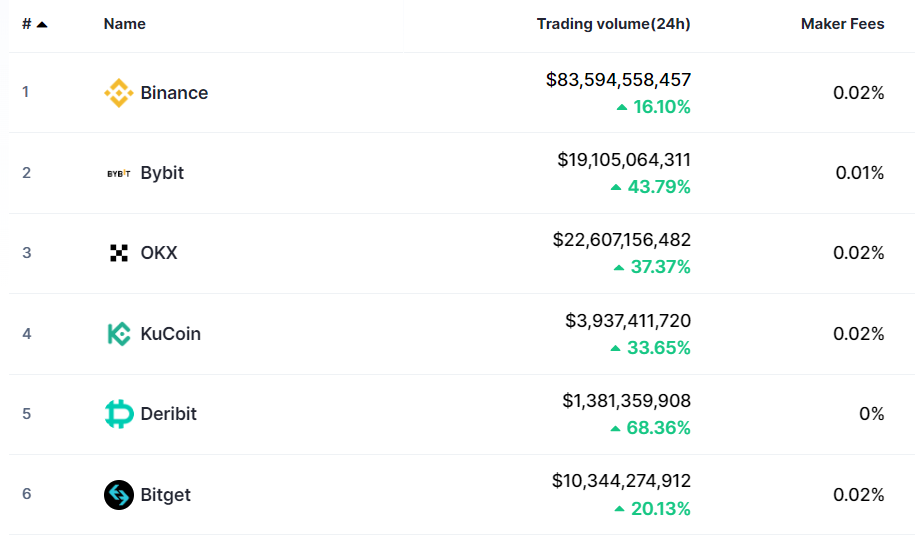This screenshot has width=915, height=535.
Task: Click the Bybit logo icon
Action: coord(118,173)
